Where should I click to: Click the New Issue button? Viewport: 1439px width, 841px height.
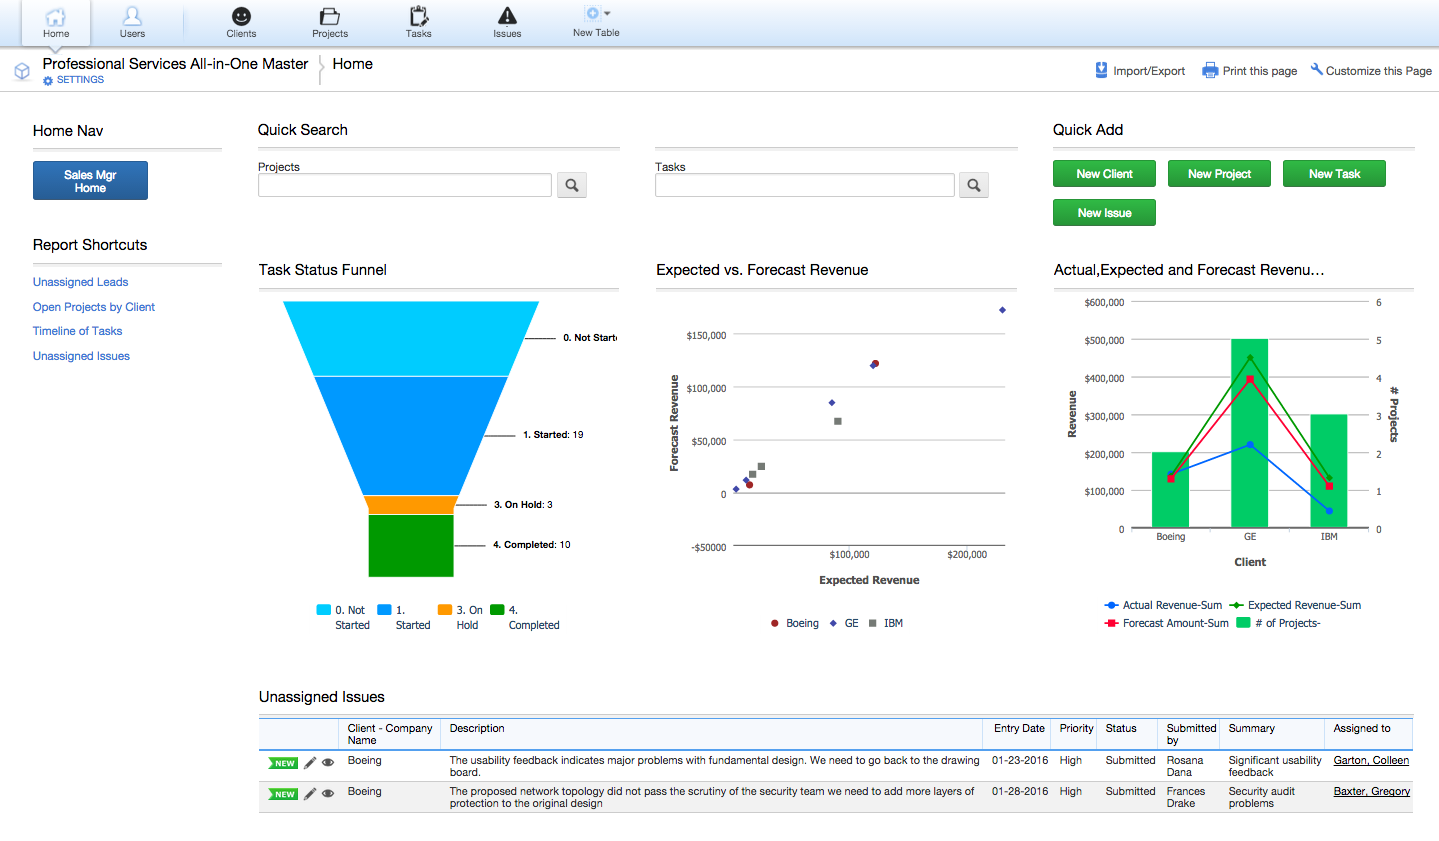coord(1104,213)
